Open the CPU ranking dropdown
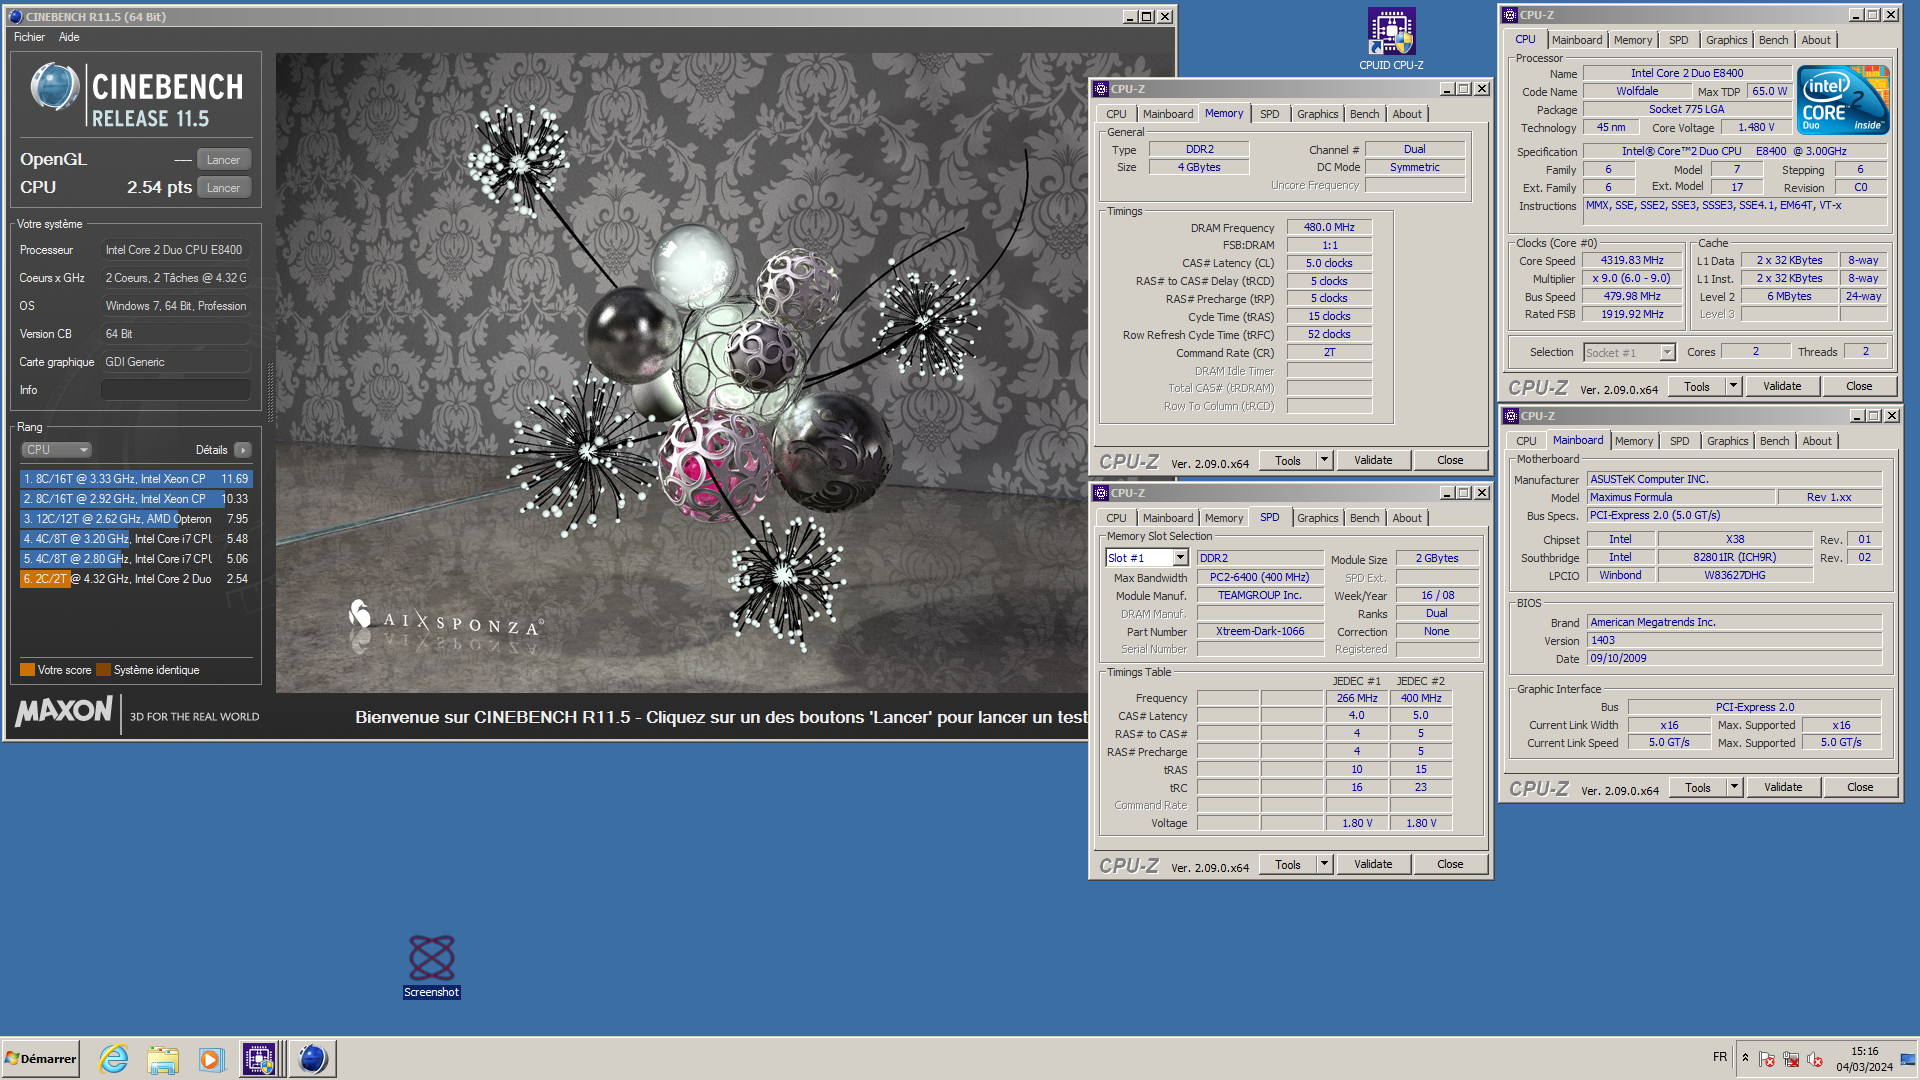1920x1080 pixels. point(57,450)
